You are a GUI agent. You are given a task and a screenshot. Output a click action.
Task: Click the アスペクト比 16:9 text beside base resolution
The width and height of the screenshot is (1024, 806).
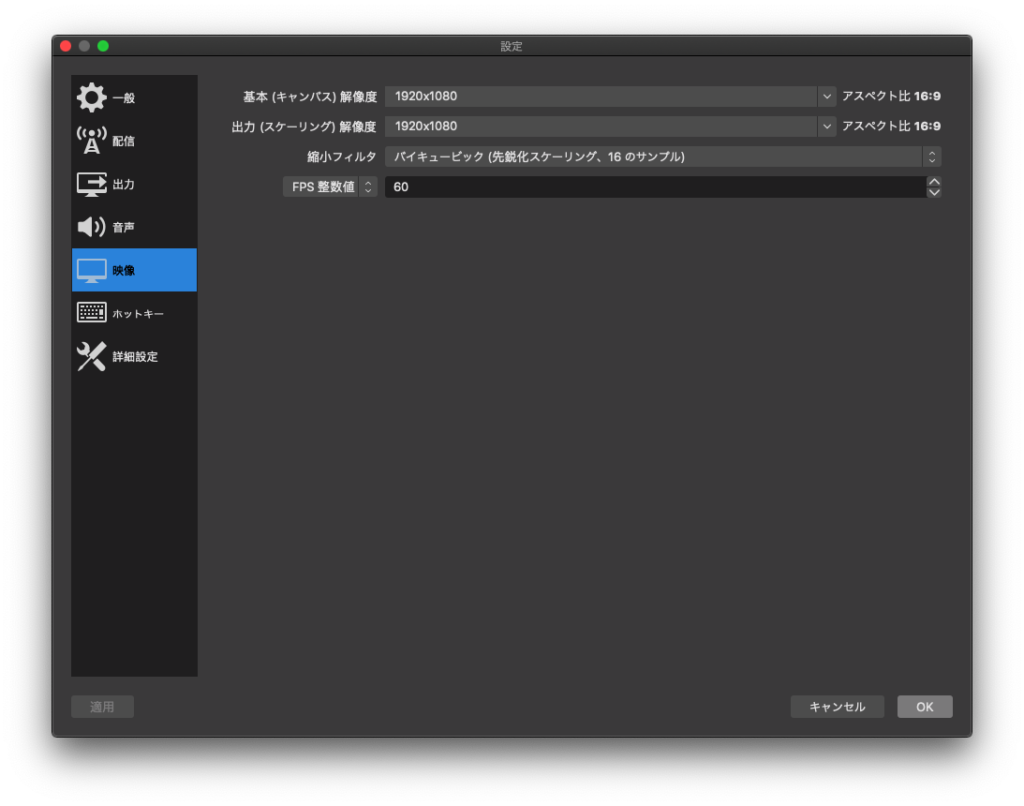tap(891, 96)
